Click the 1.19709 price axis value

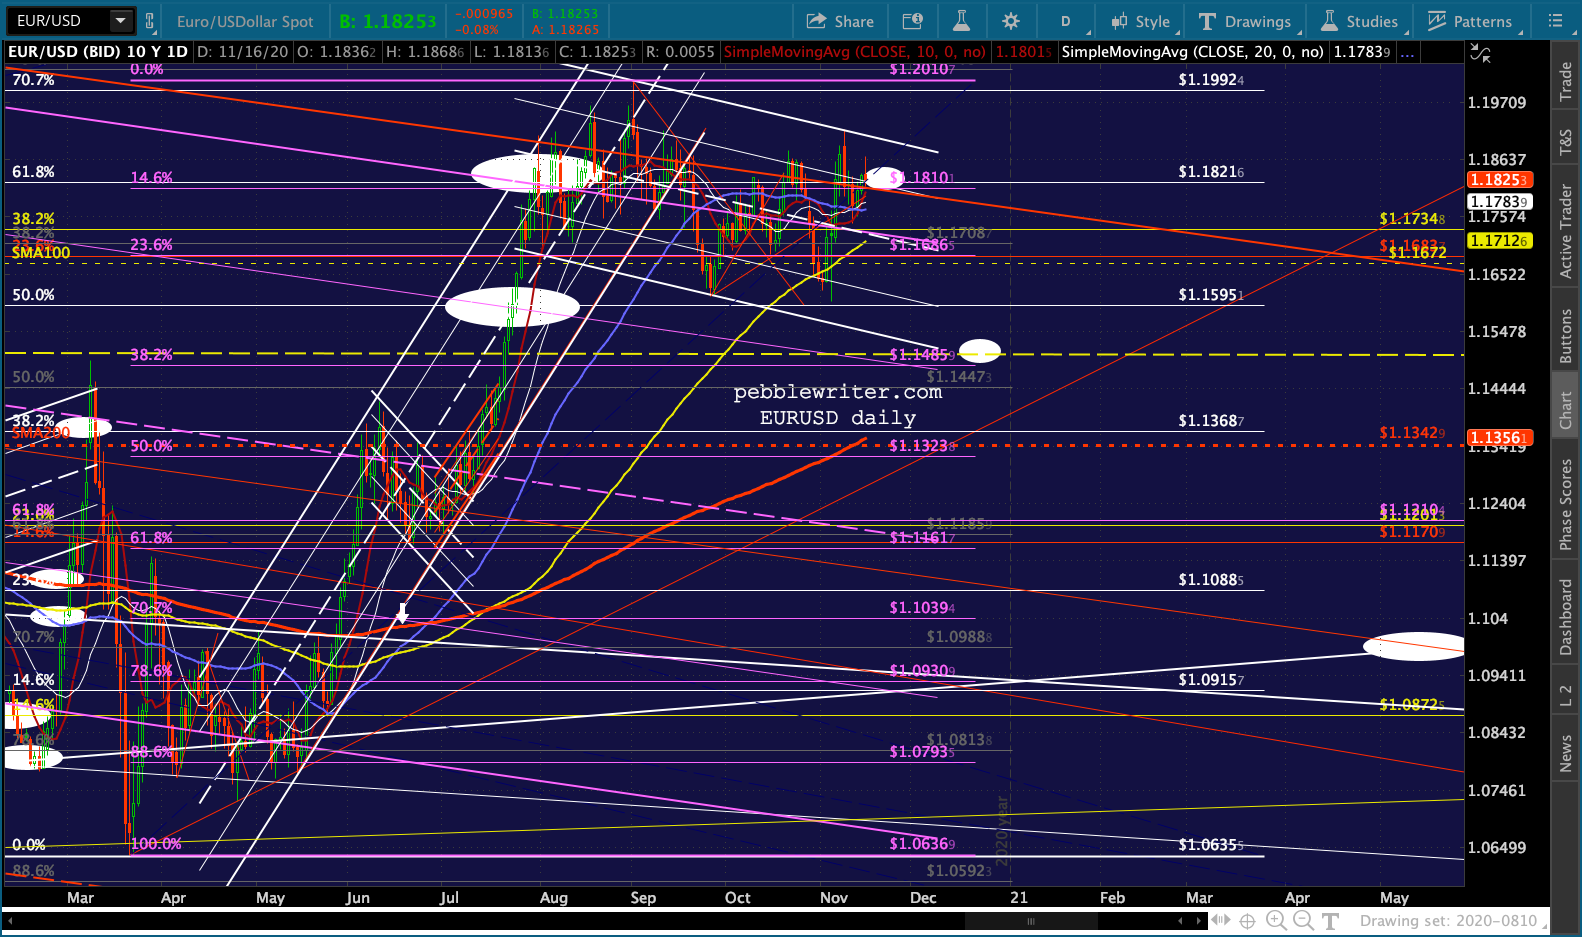click(1497, 102)
